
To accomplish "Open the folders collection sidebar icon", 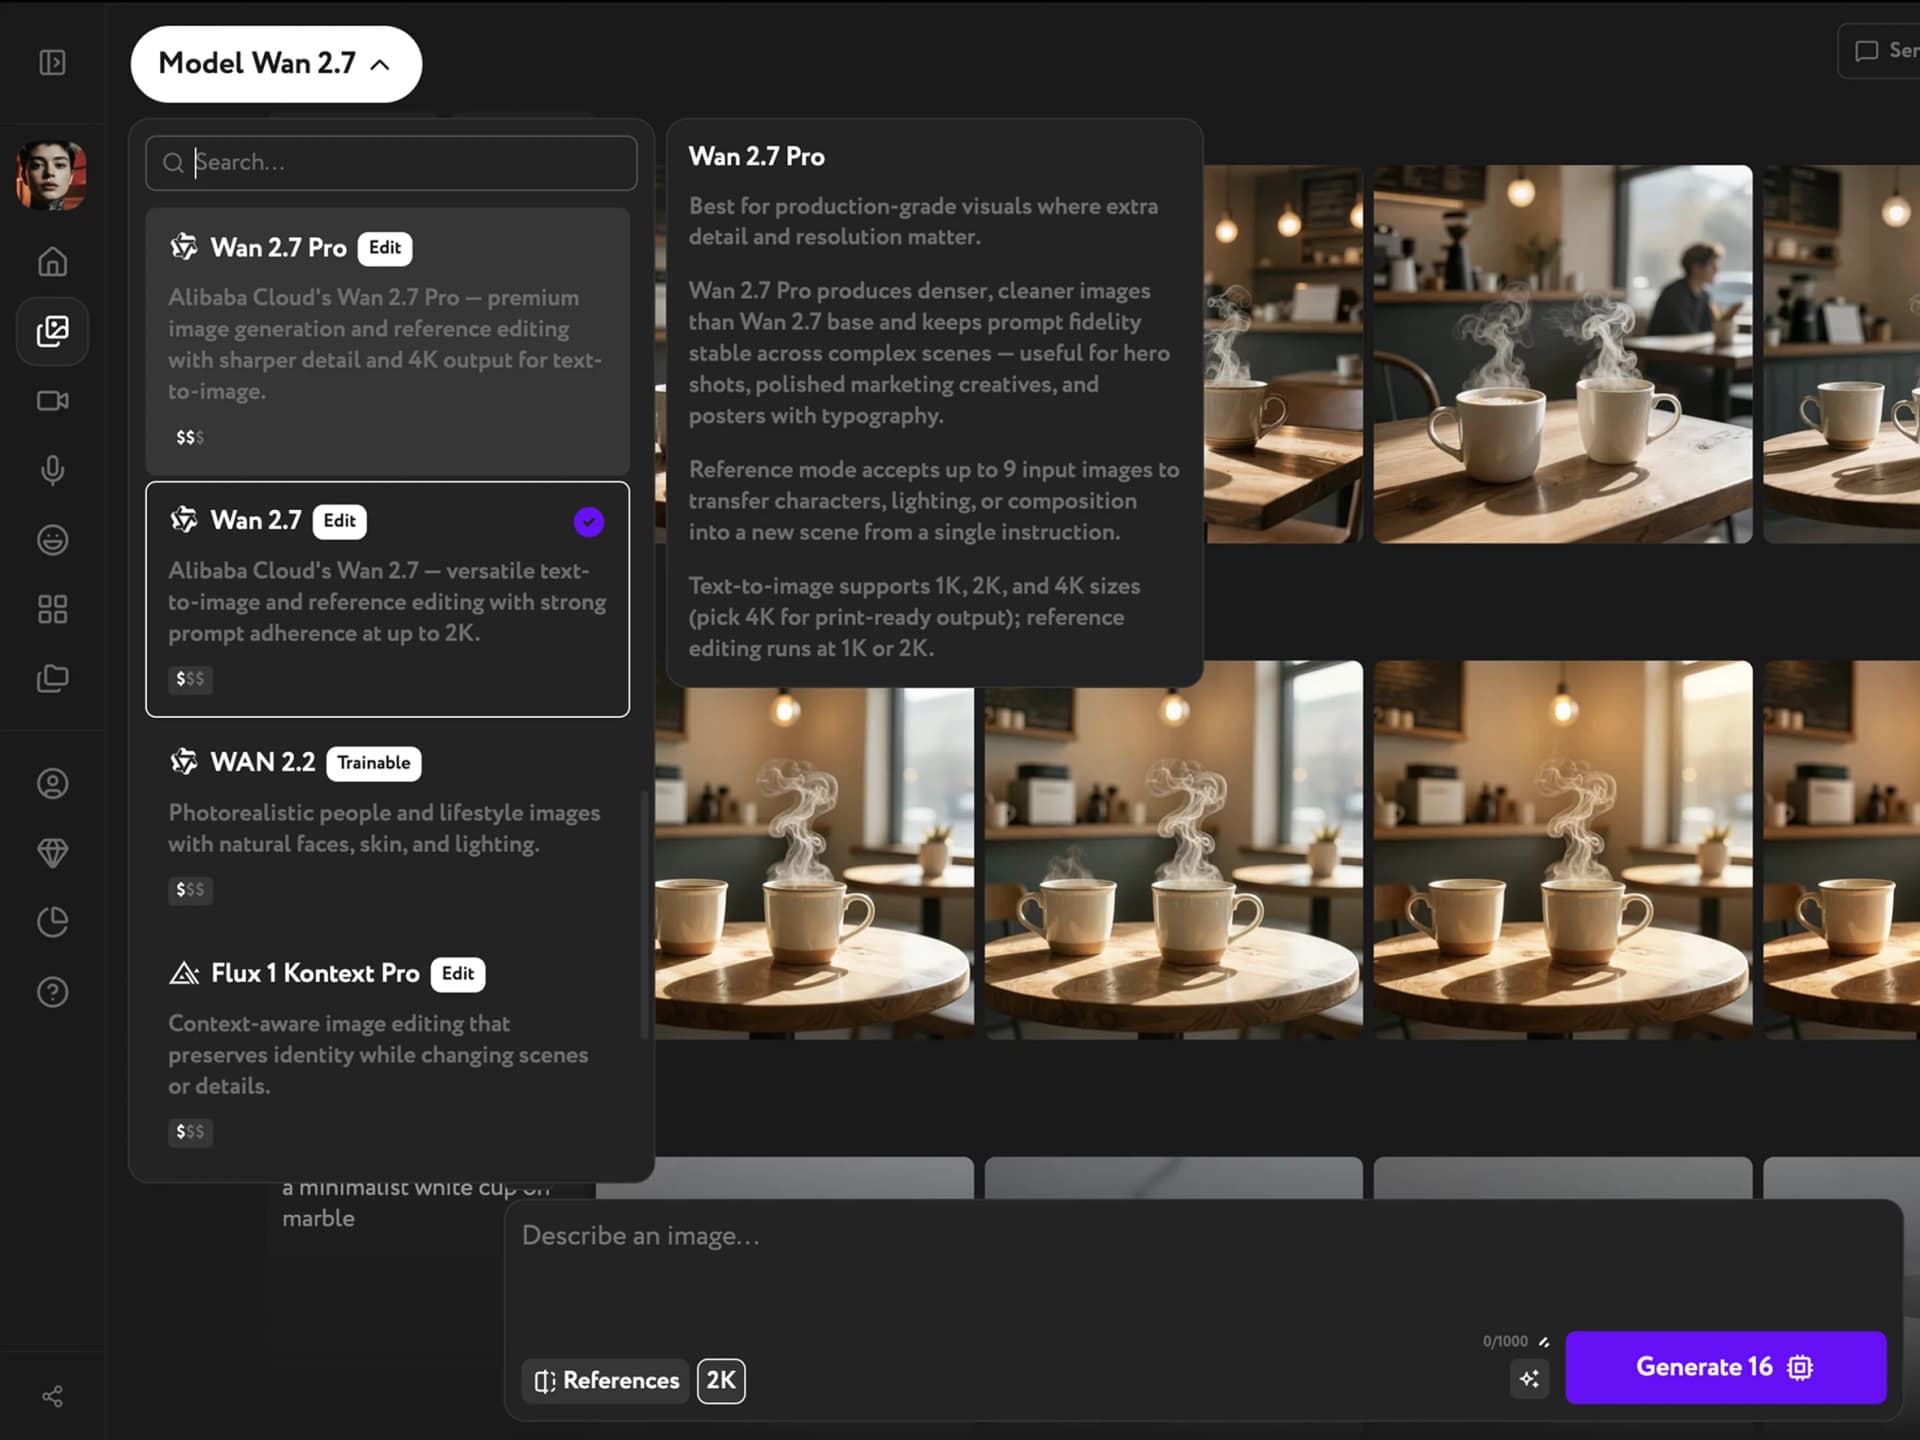I will pyautogui.click(x=52, y=679).
